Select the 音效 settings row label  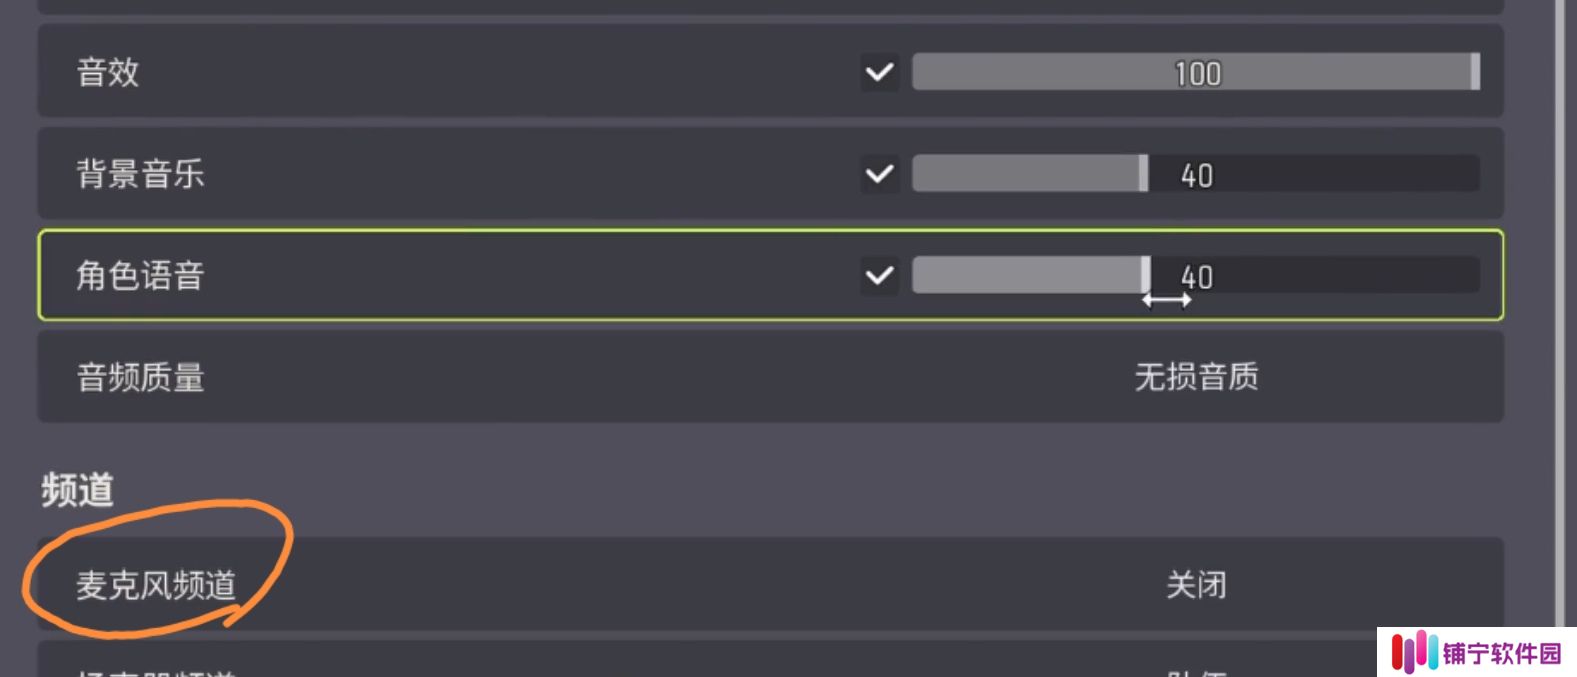(108, 72)
